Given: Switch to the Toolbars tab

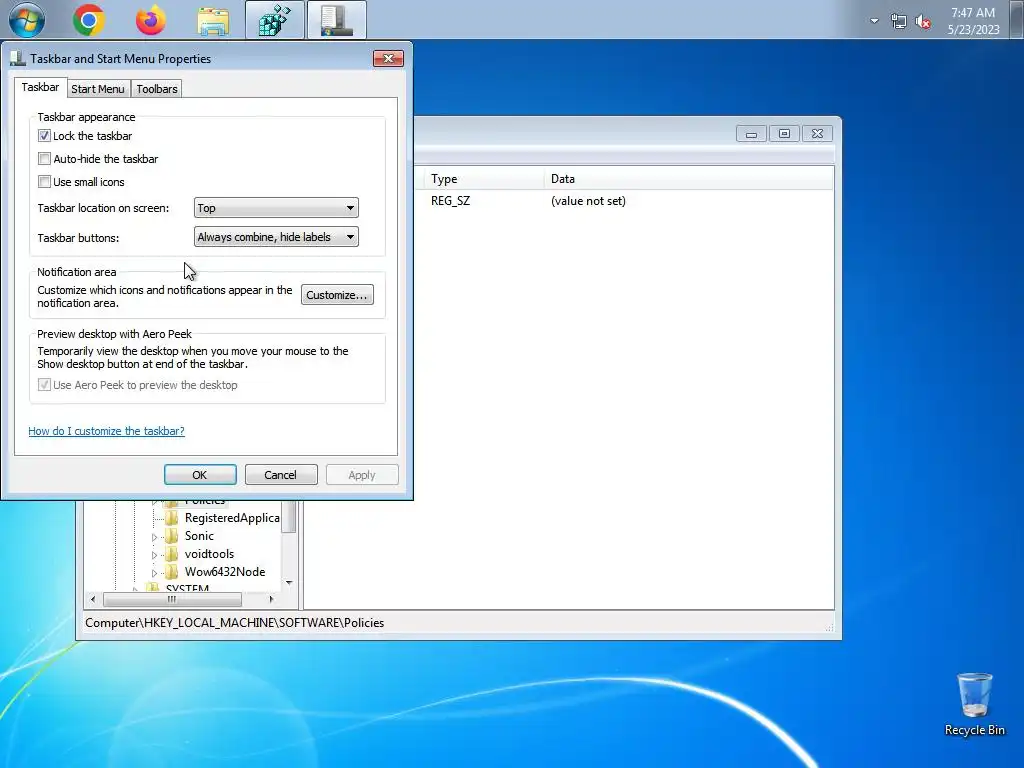Looking at the screenshot, I should pyautogui.click(x=157, y=89).
